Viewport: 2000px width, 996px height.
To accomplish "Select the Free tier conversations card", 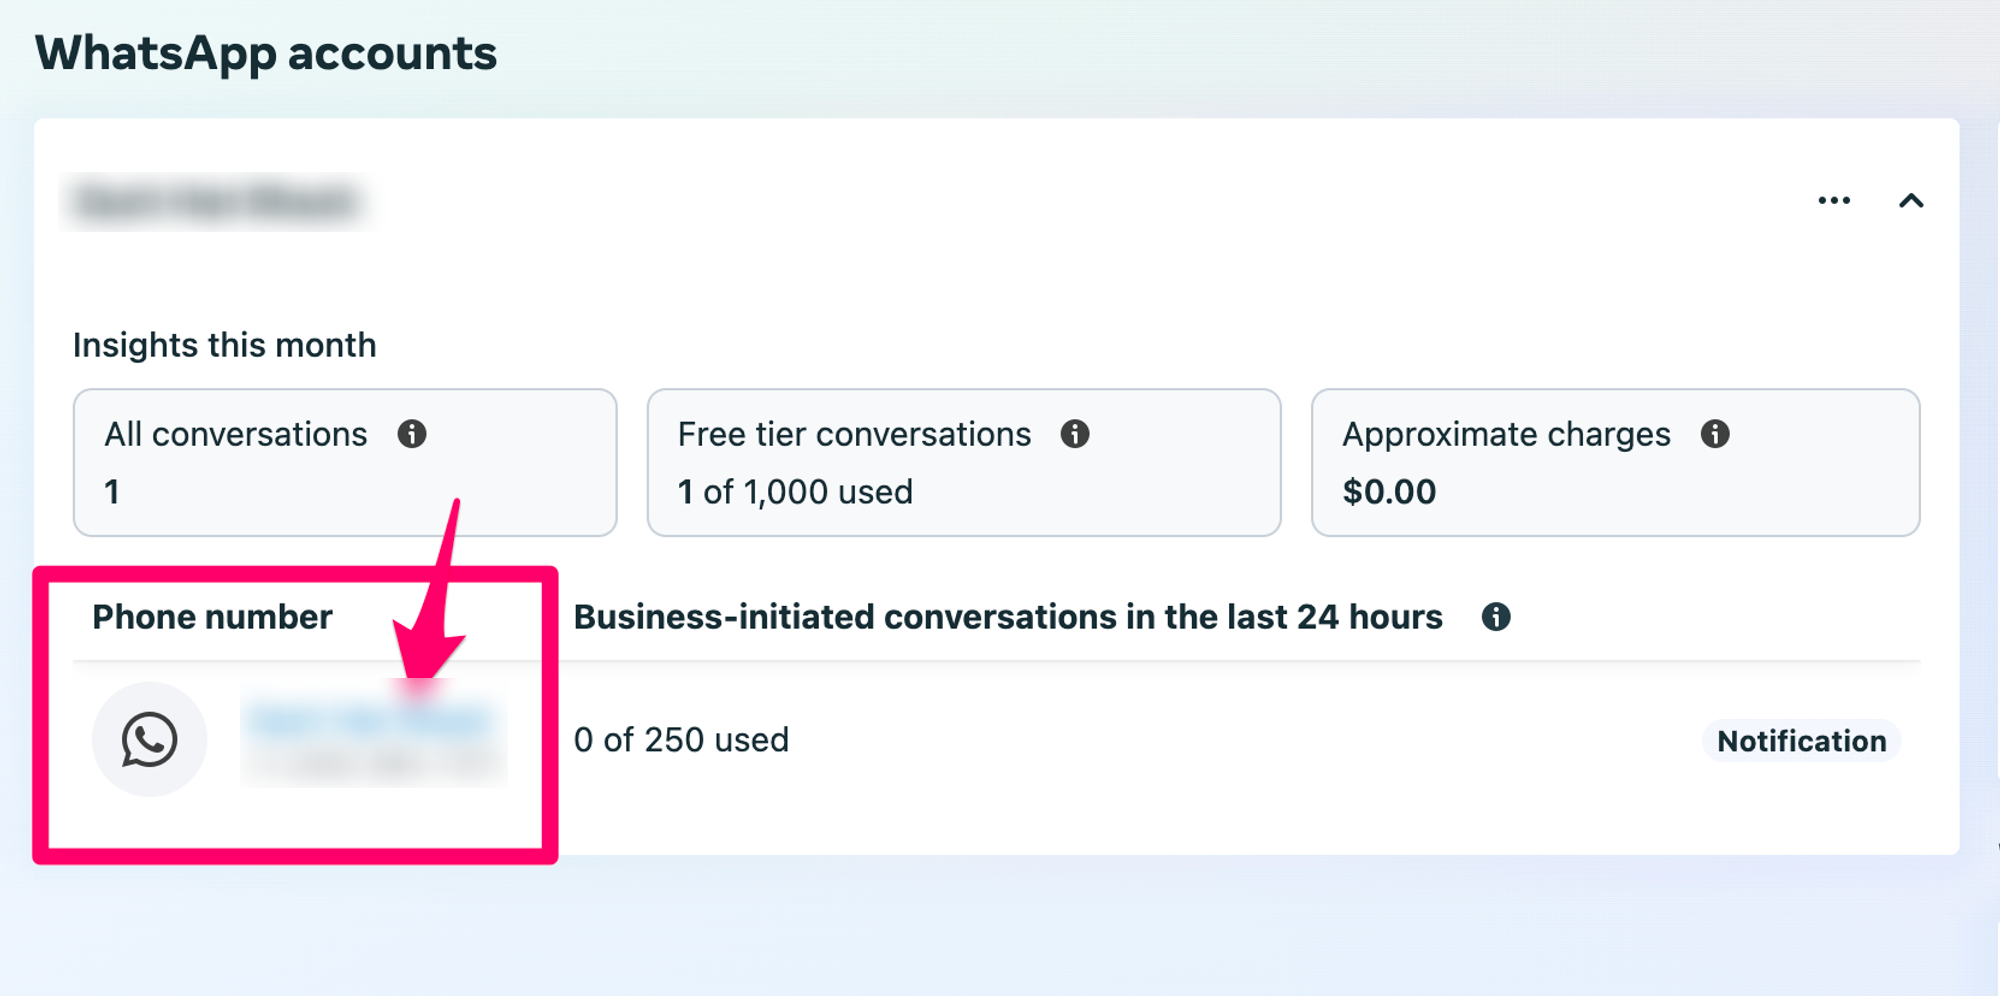I will click(964, 463).
